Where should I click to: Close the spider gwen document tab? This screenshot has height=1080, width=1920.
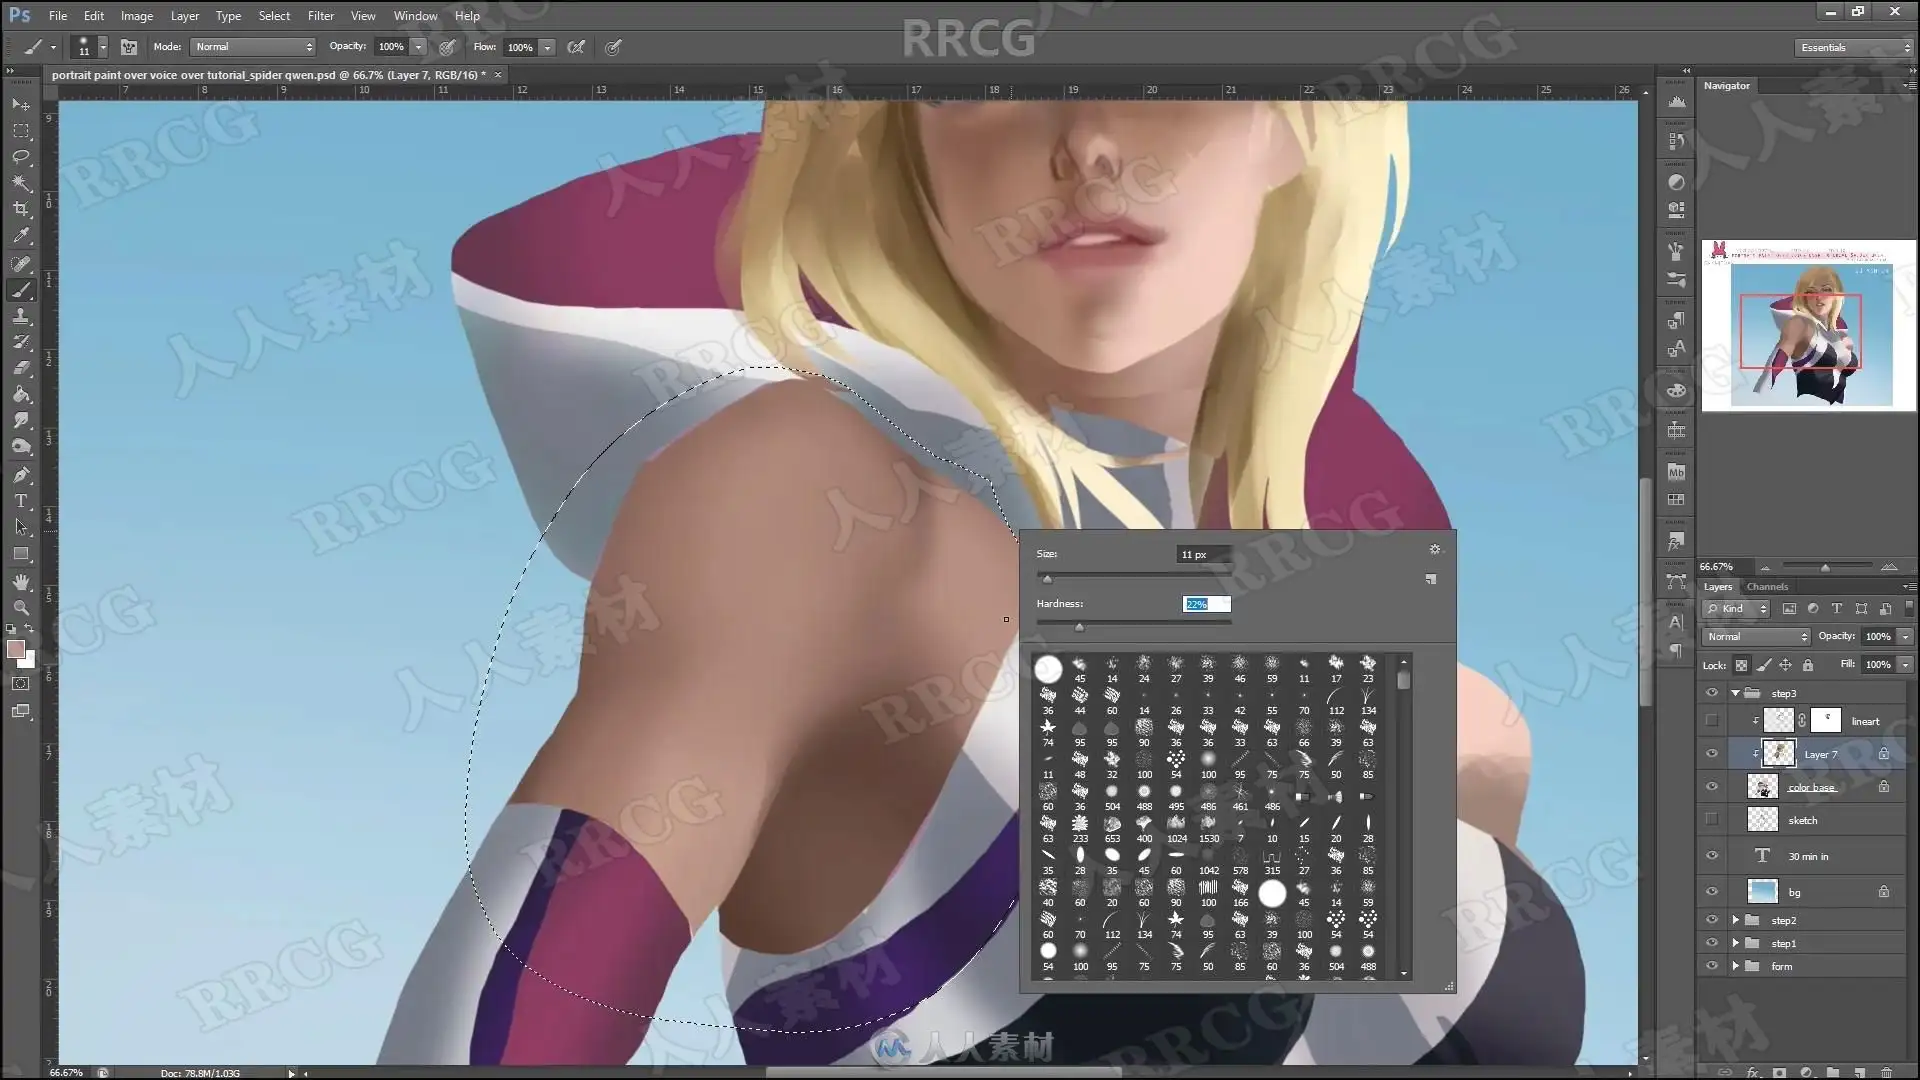coord(498,75)
